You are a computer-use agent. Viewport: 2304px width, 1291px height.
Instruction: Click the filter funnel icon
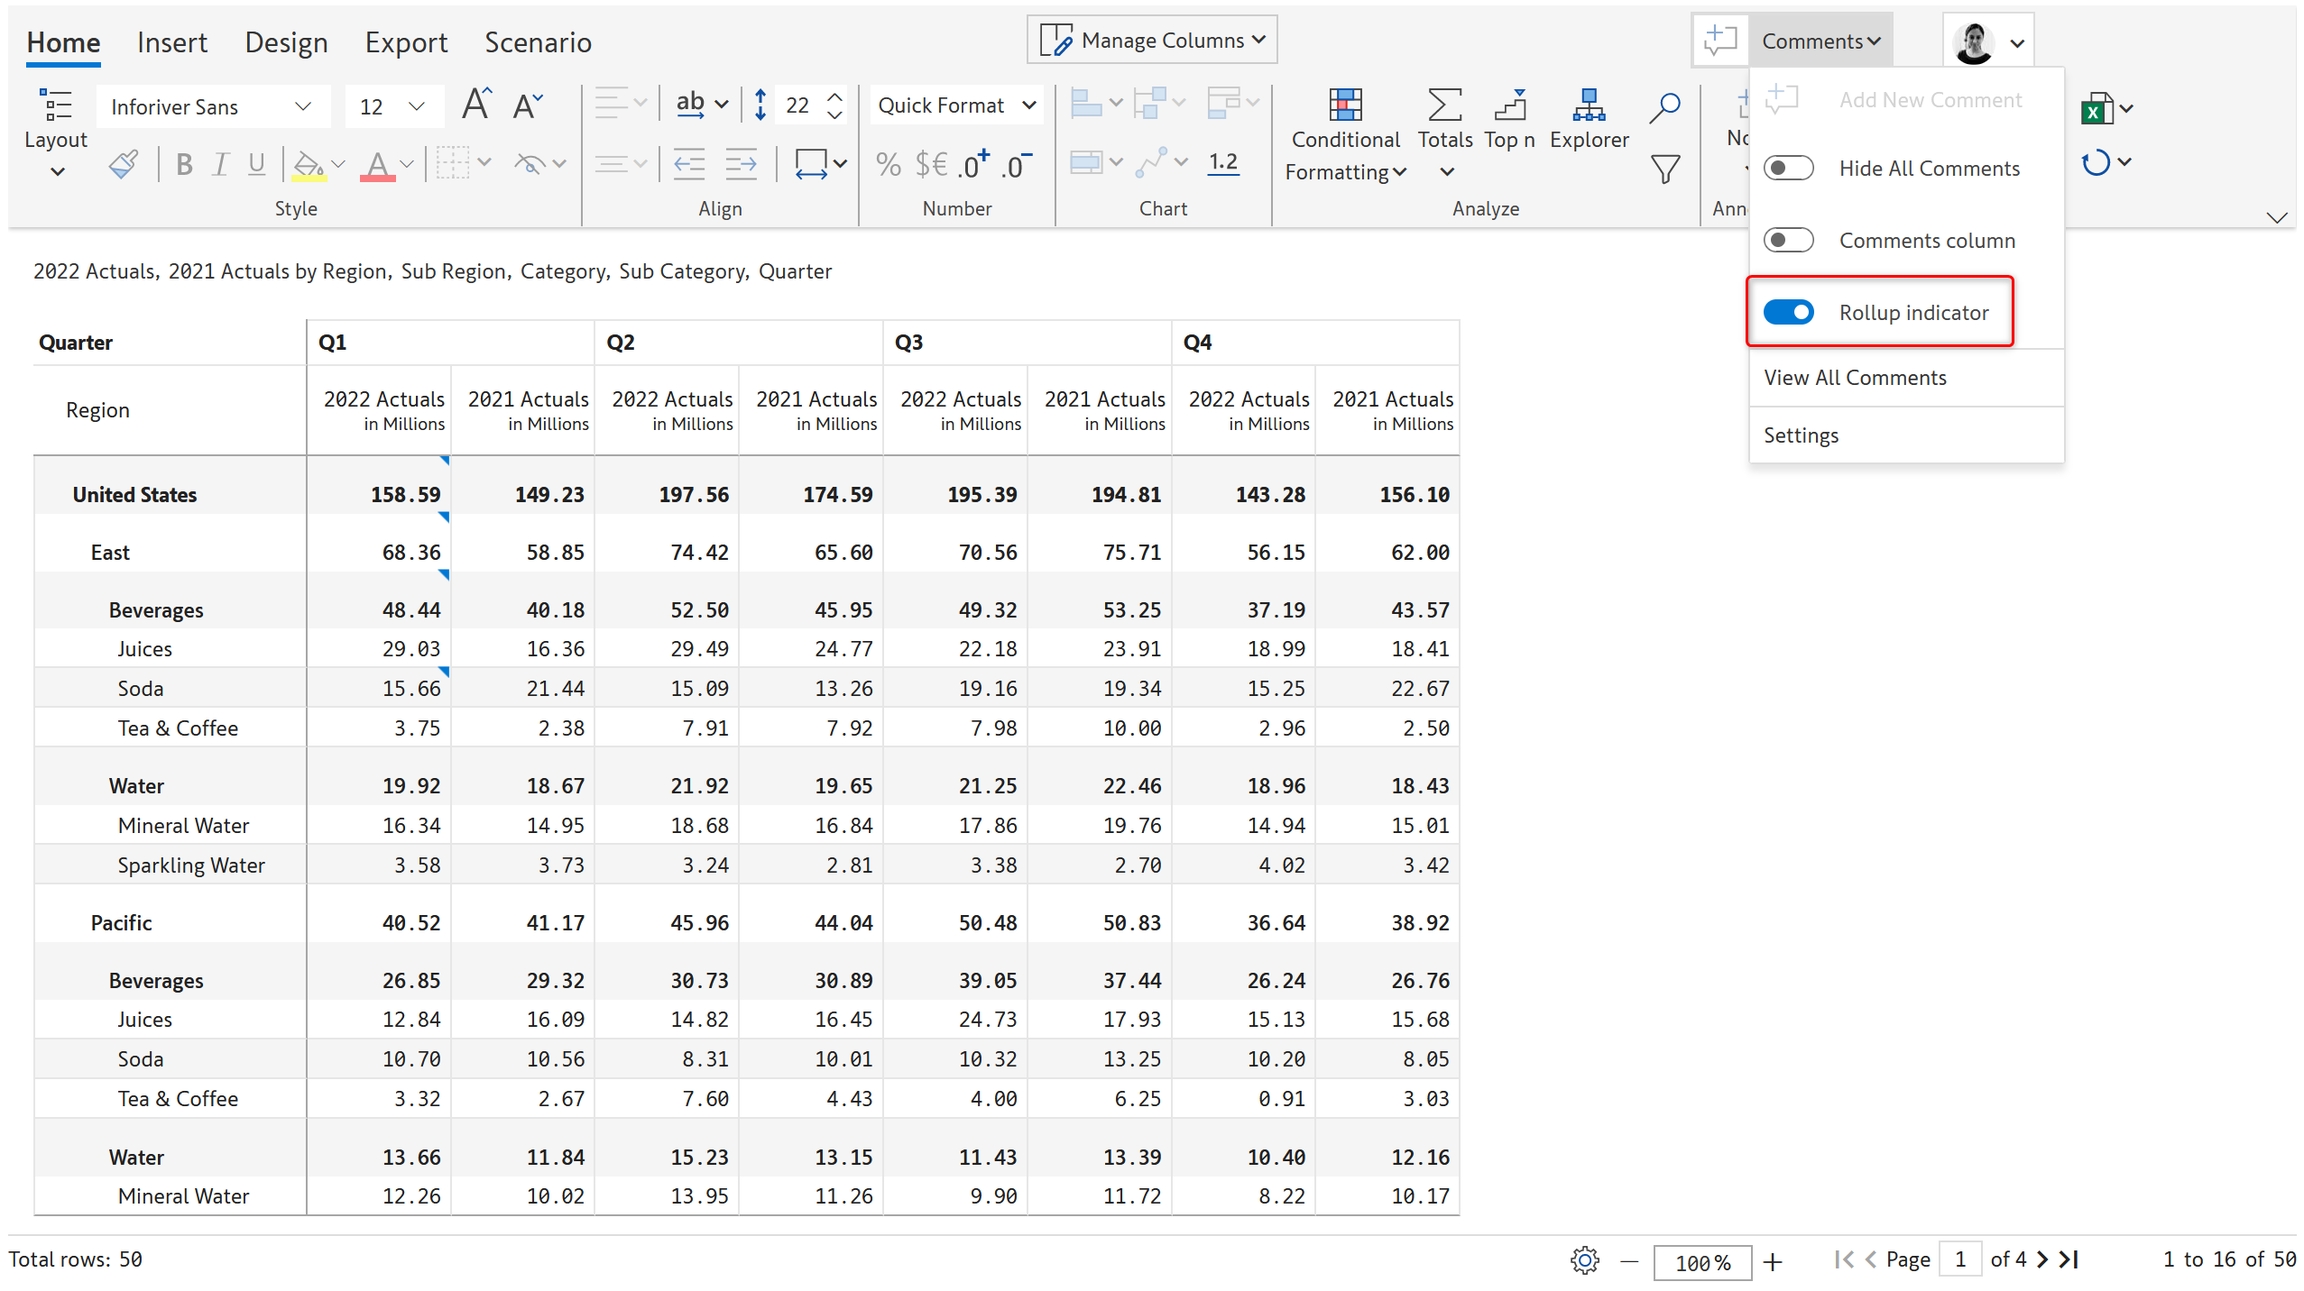click(x=1664, y=169)
